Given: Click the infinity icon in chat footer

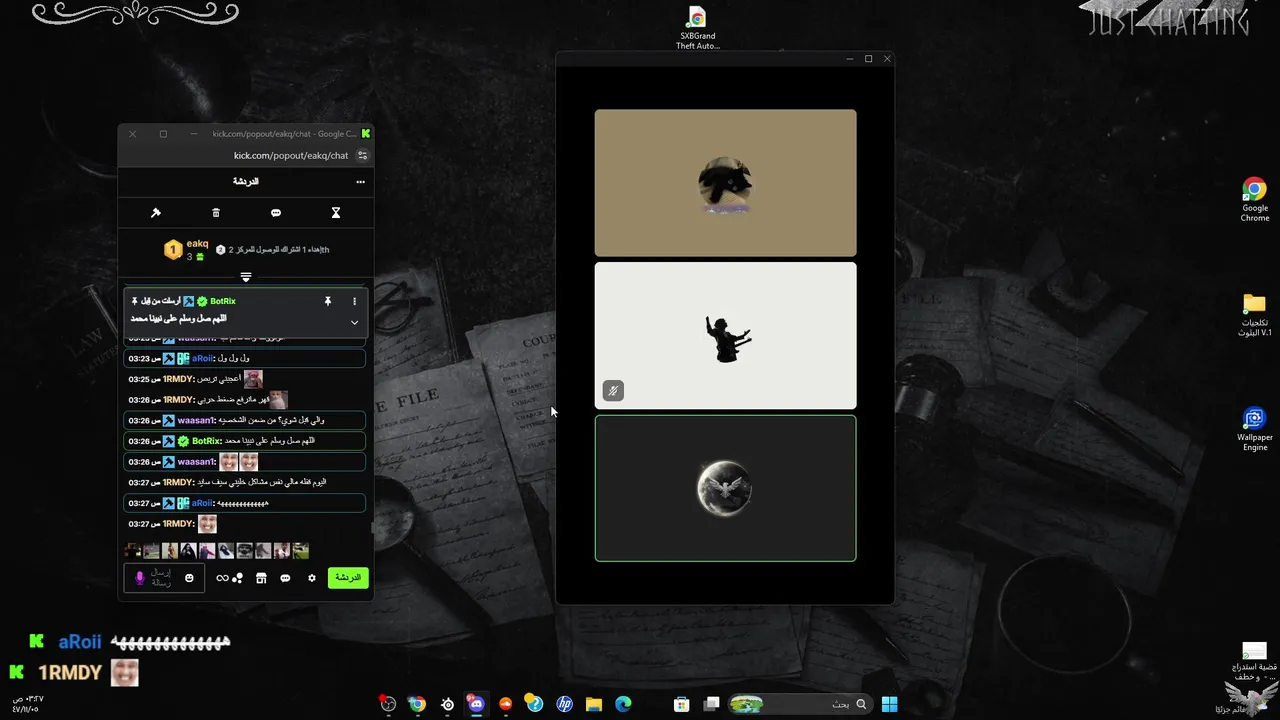Looking at the screenshot, I should (222, 578).
